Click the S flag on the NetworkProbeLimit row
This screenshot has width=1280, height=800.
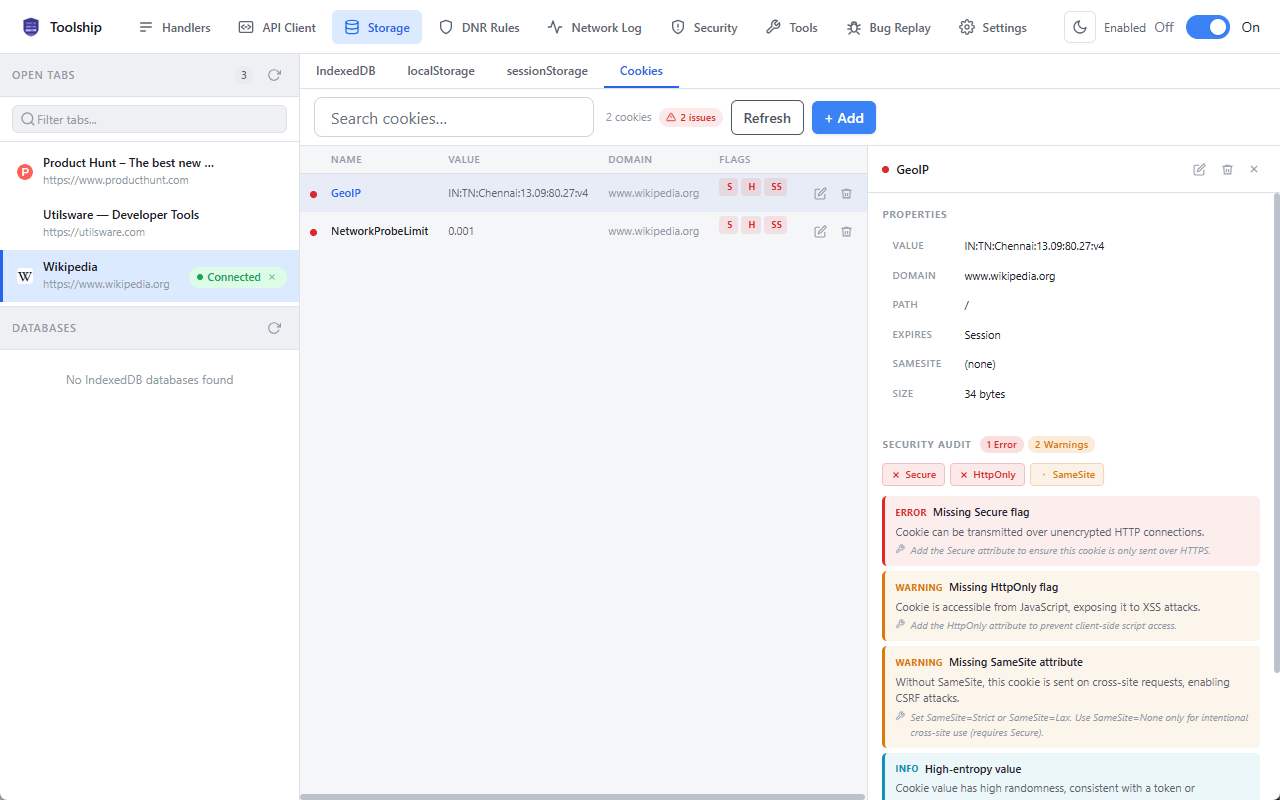[729, 225]
